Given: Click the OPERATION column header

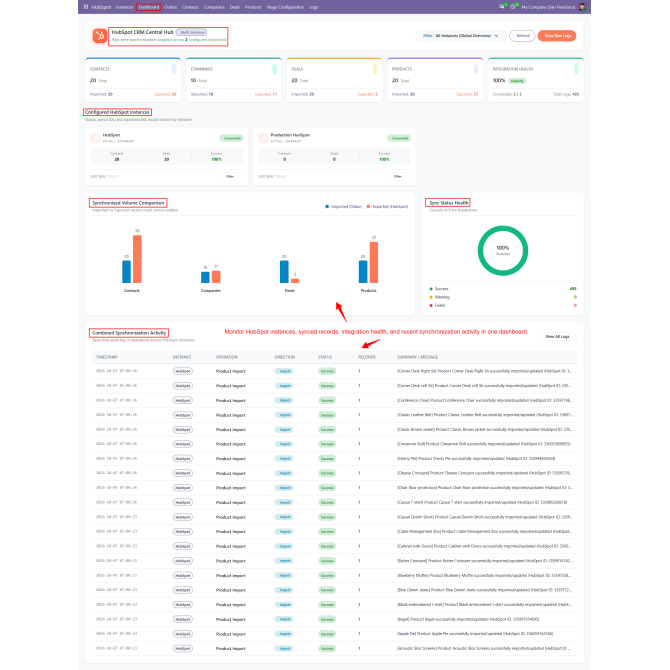Looking at the screenshot, I should click(x=227, y=357).
